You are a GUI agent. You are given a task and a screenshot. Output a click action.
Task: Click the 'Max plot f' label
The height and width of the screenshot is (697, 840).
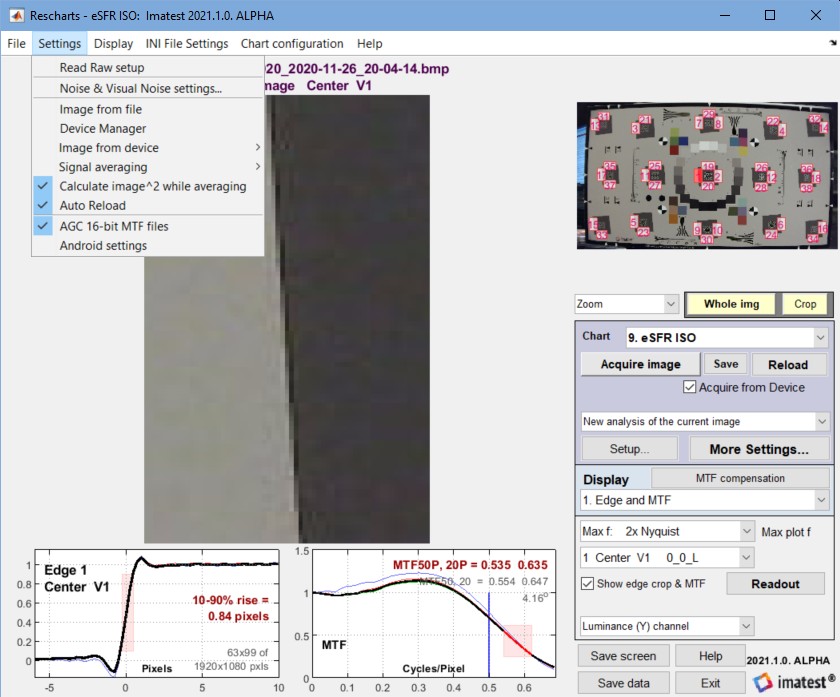click(786, 532)
